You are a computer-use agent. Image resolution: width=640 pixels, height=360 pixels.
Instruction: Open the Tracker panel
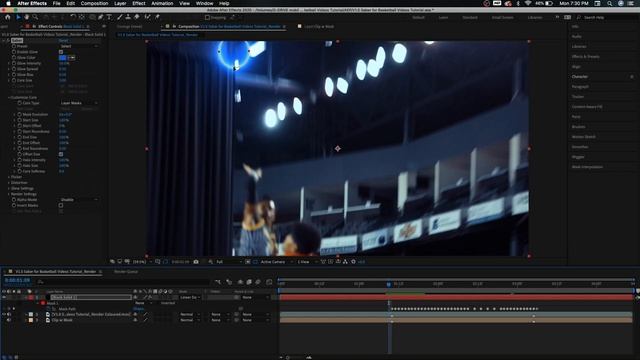coord(578,97)
